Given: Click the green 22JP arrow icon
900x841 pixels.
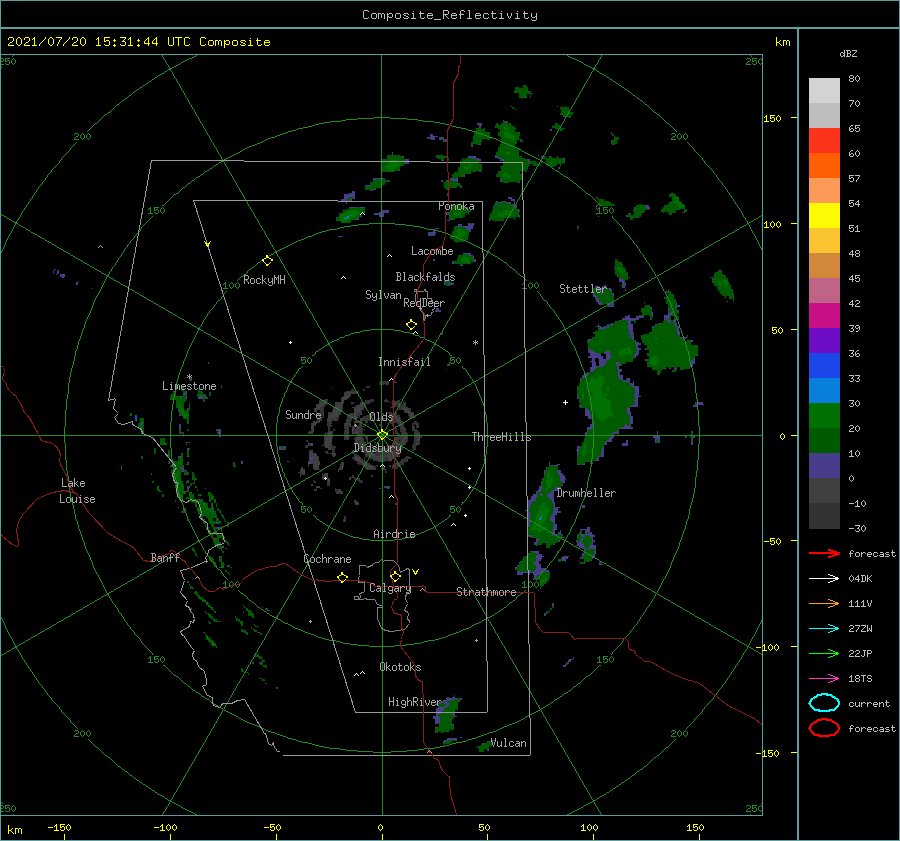Looking at the screenshot, I should [x=824, y=653].
